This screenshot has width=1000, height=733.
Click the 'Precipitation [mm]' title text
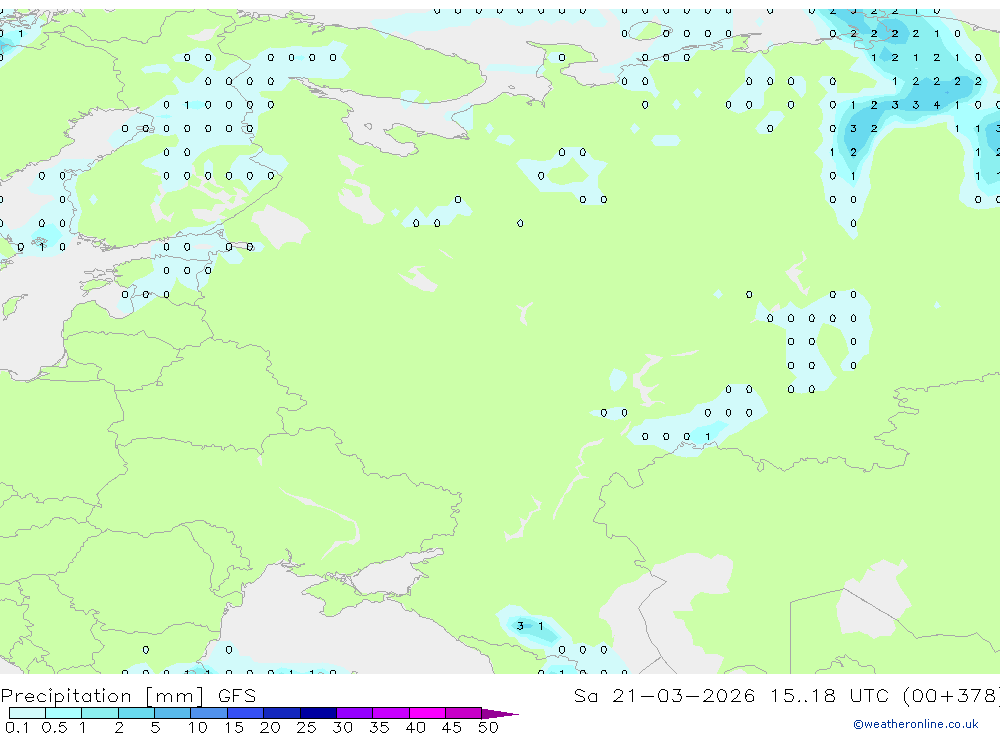pos(102,696)
